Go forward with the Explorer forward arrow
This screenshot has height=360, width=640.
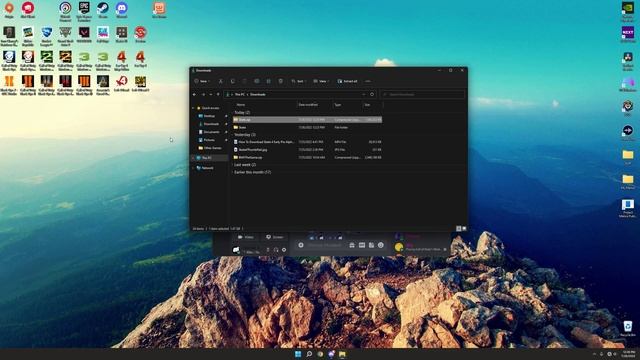[x=203, y=94]
